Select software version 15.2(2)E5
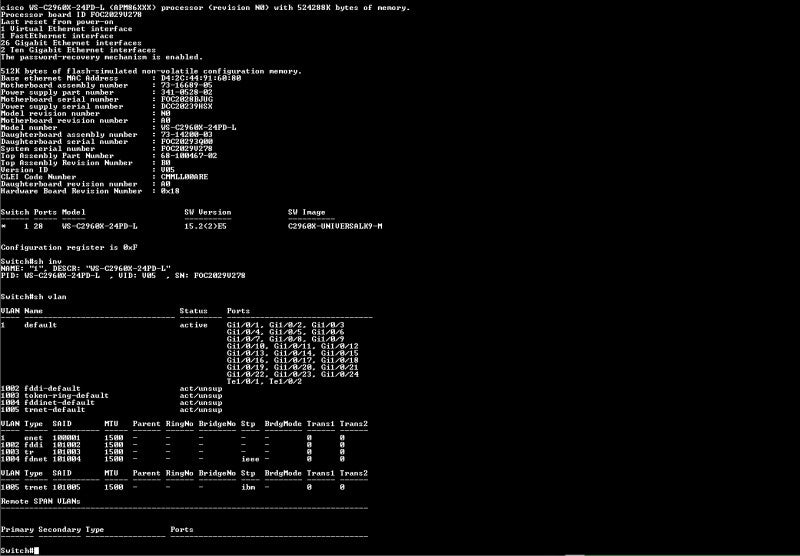800x556 pixels. pyautogui.click(x=206, y=226)
